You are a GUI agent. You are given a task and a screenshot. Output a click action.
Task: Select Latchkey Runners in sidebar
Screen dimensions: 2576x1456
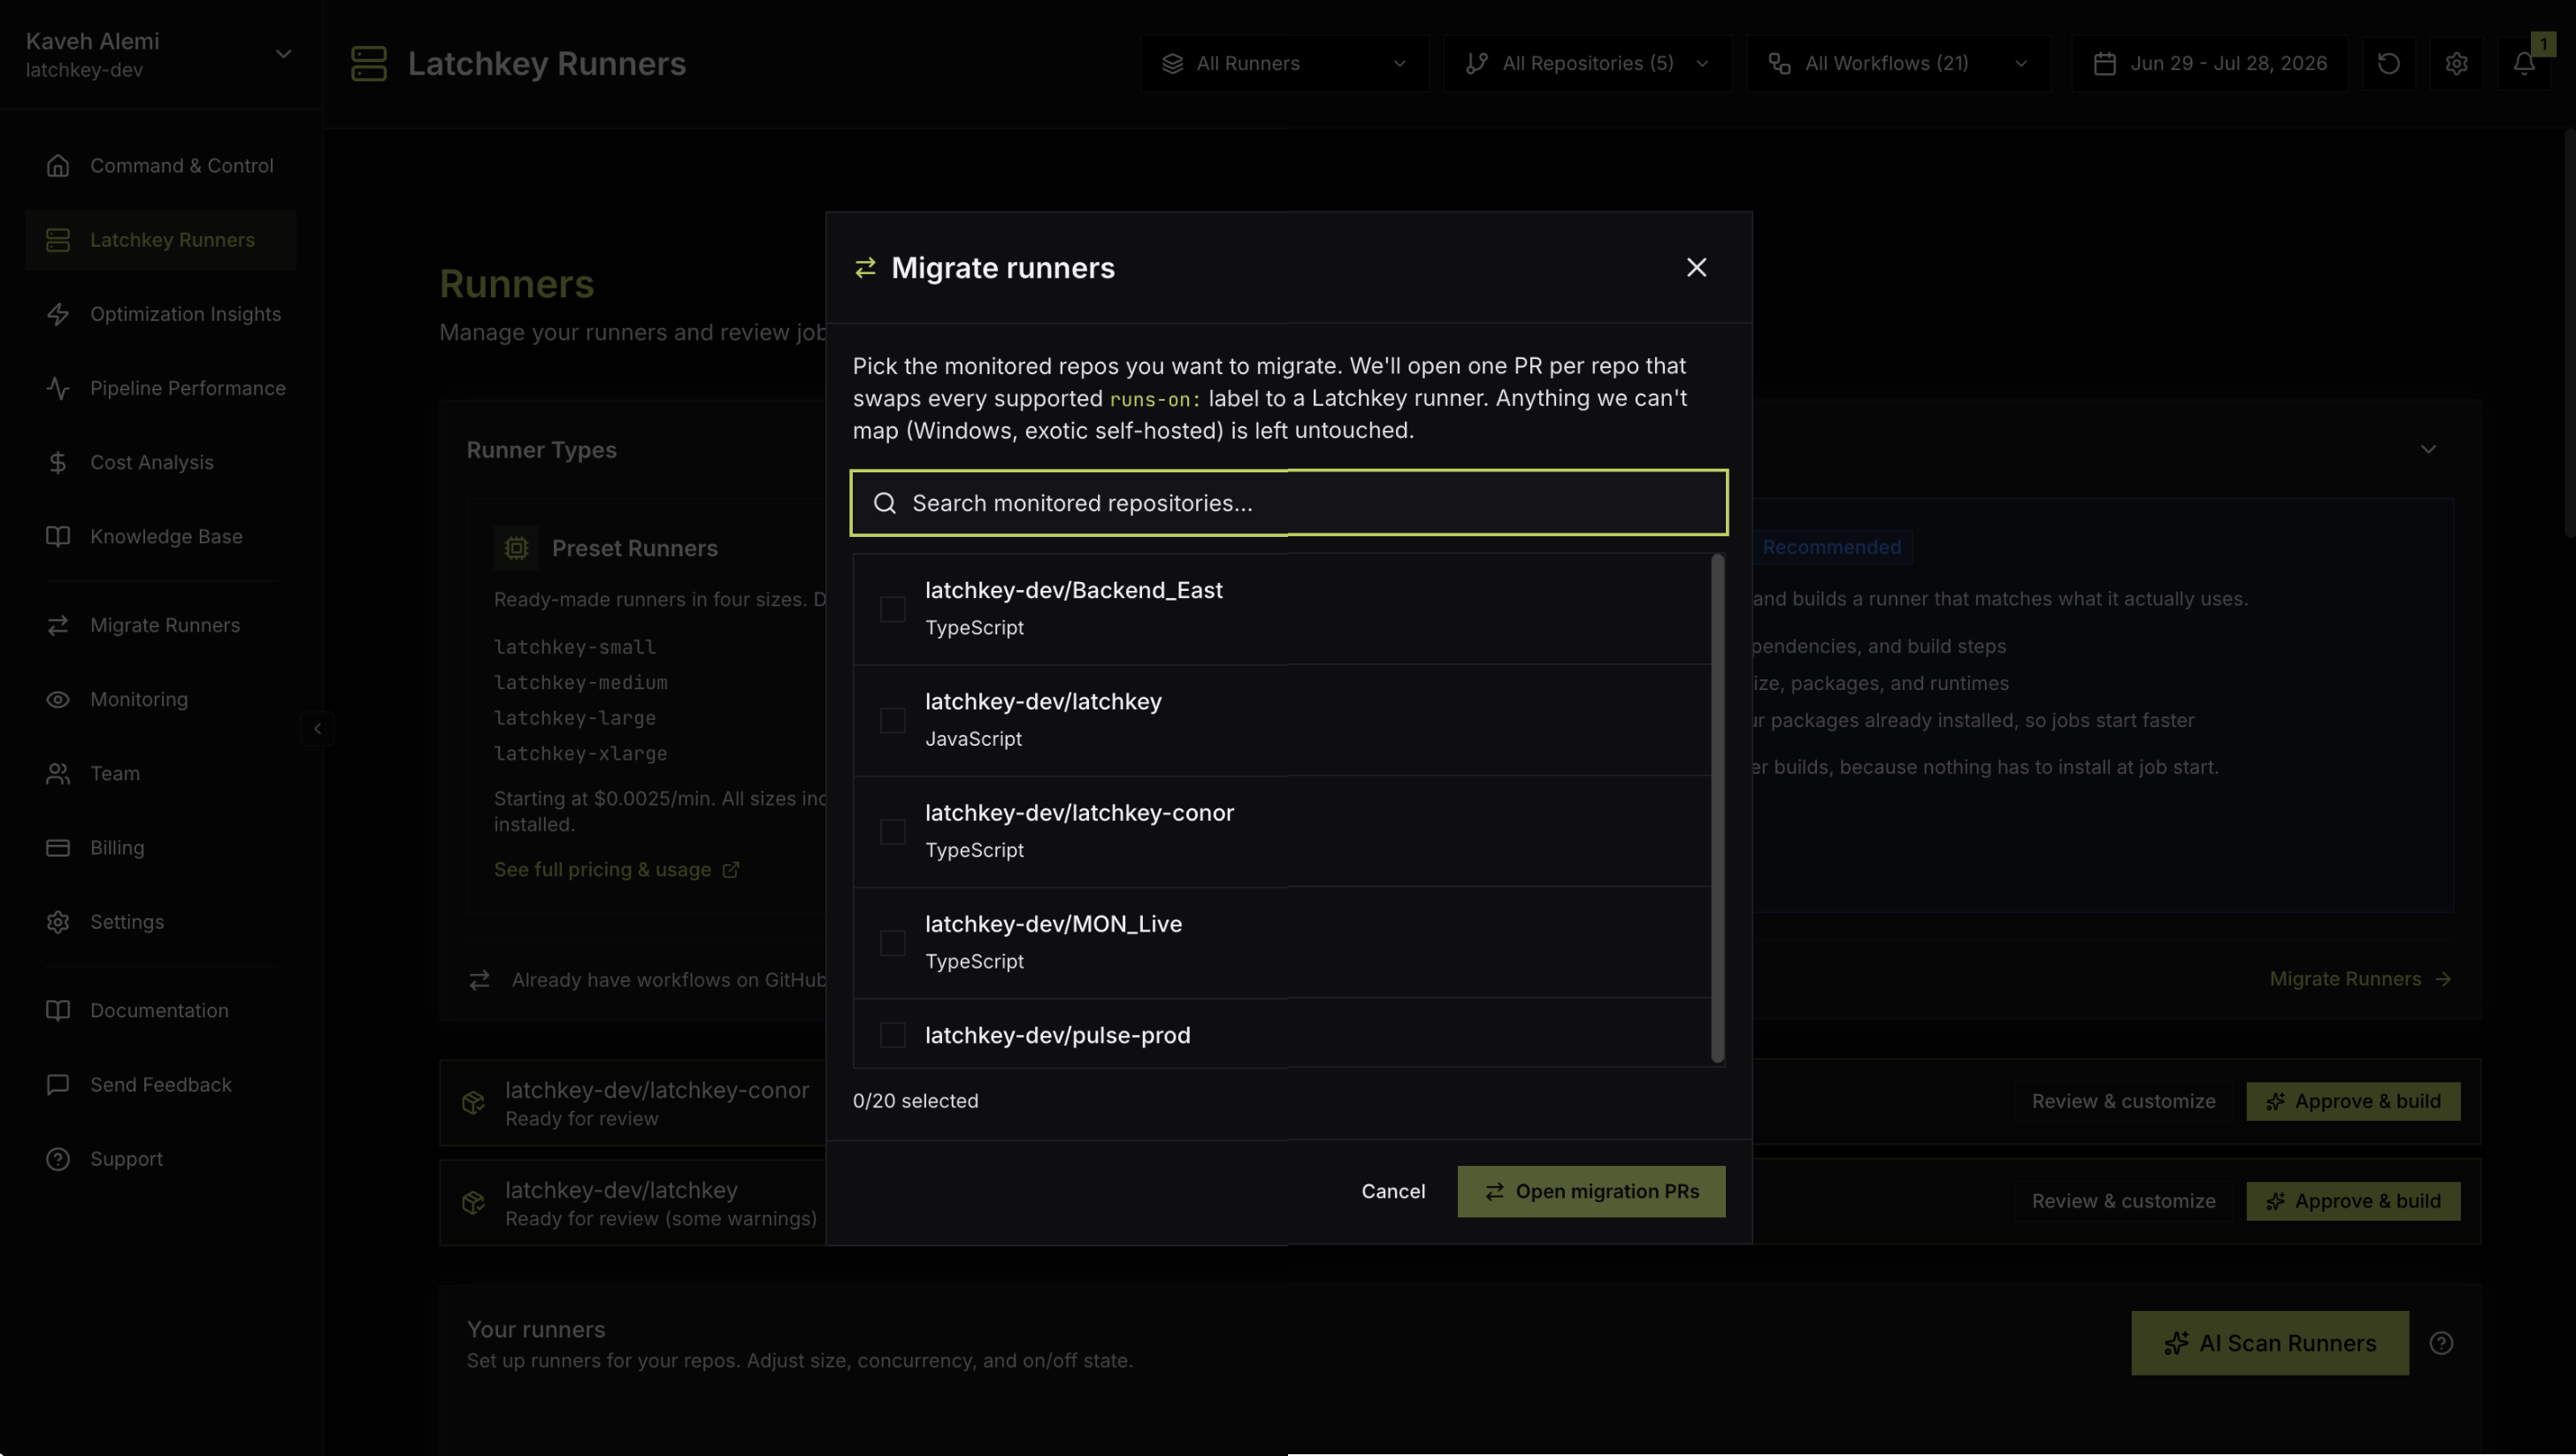160,239
